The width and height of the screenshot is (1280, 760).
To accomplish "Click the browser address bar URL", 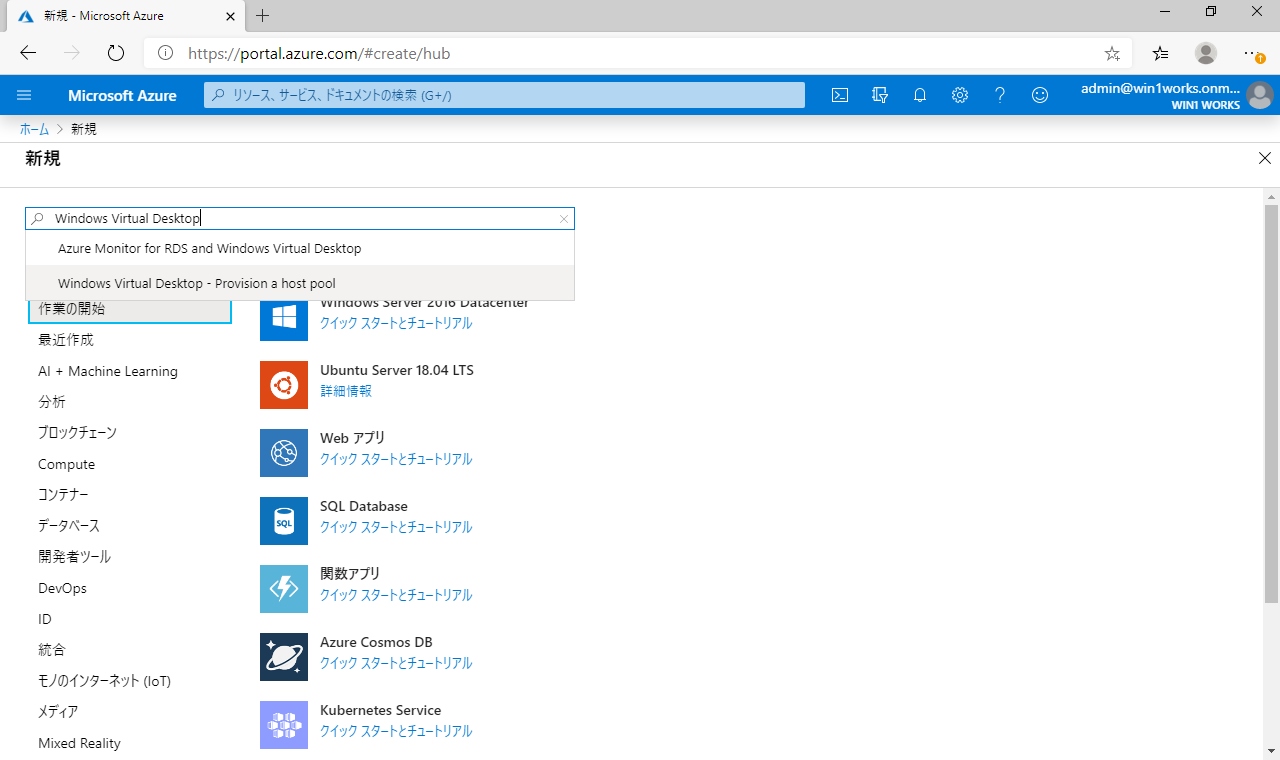I will pos(319,53).
